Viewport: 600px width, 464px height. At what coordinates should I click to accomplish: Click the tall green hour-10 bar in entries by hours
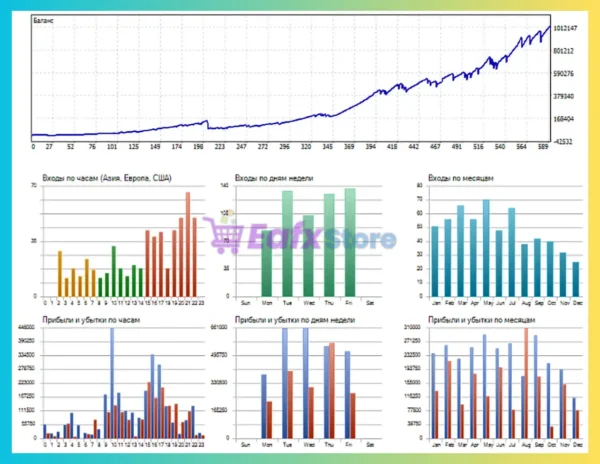(x=114, y=271)
